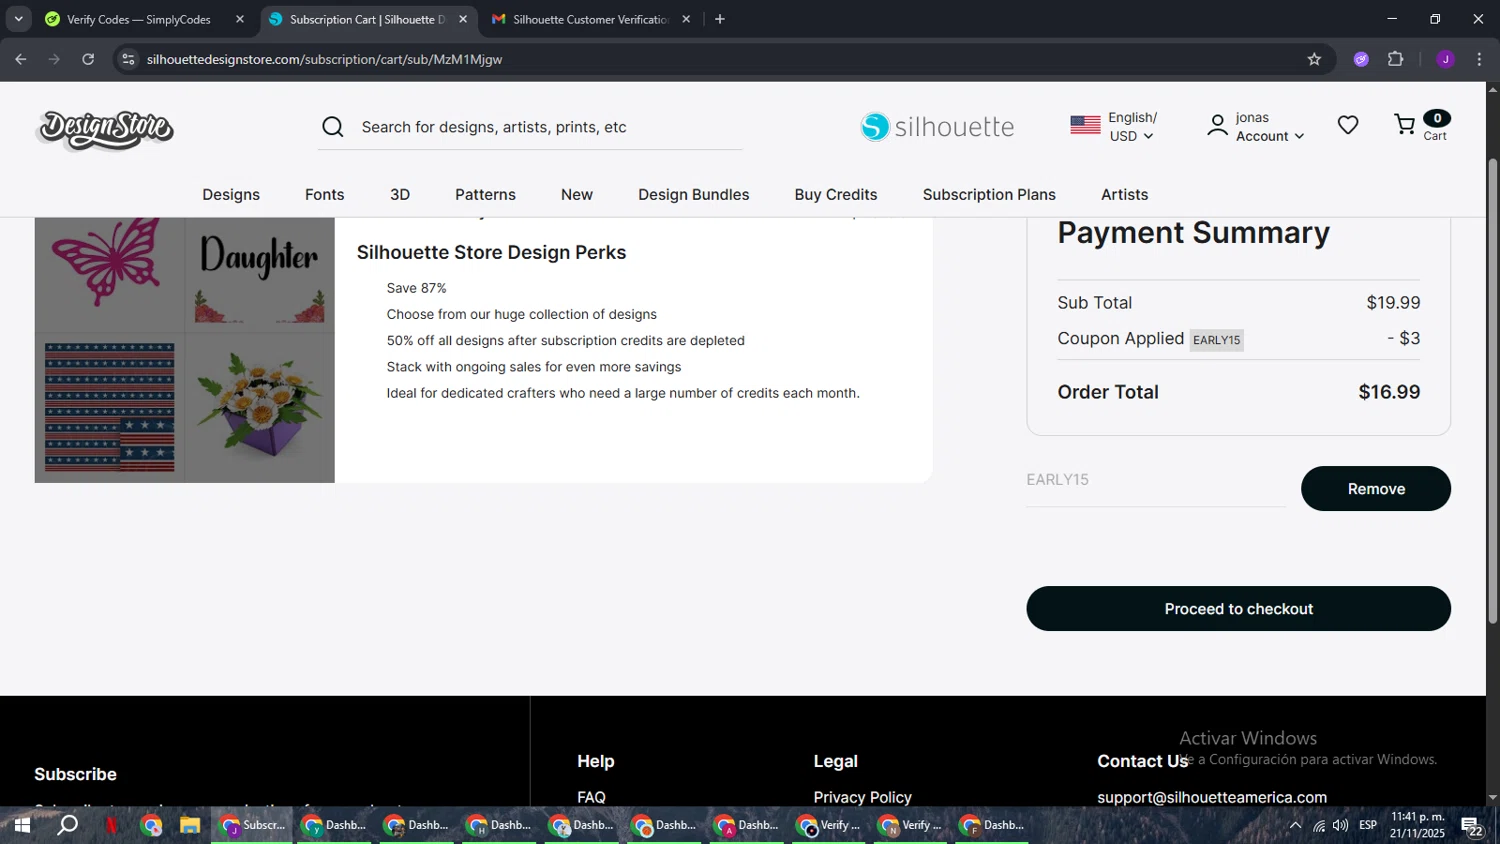The height and width of the screenshot is (844, 1500).
Task: Open the browser extensions puzzle icon
Action: click(1396, 59)
